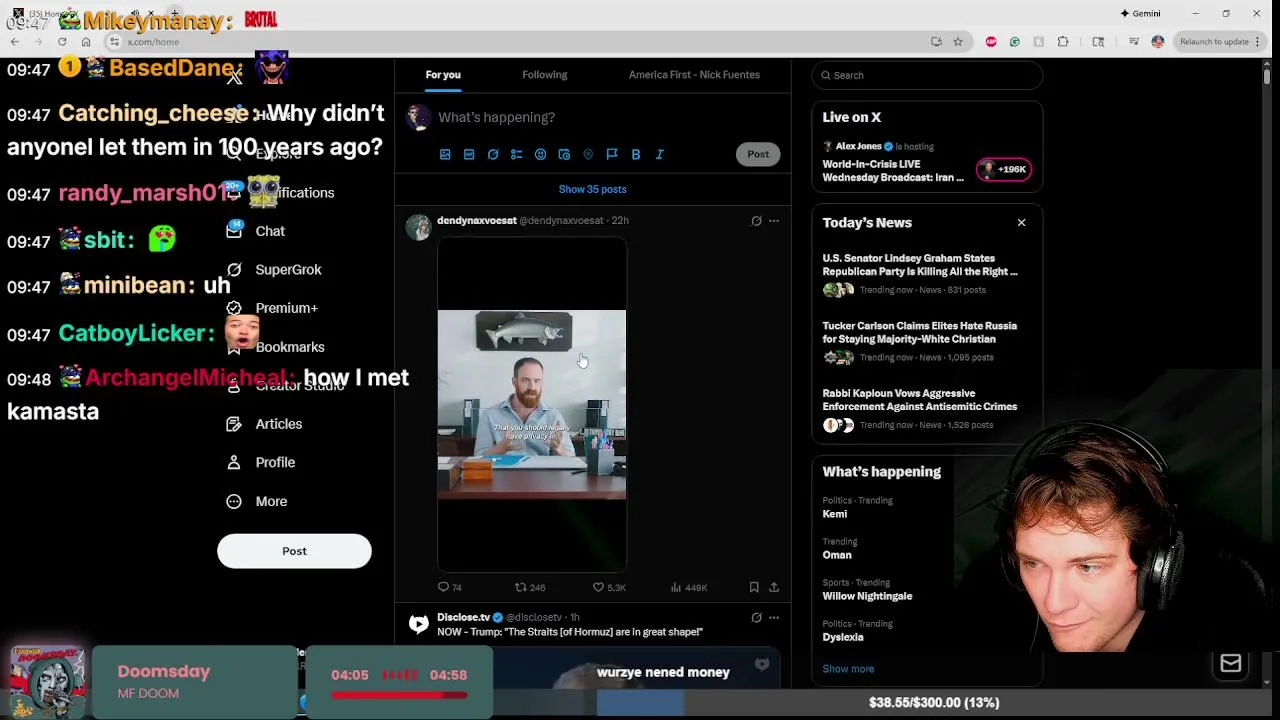
Task: Show 35 new posts
Action: (x=593, y=189)
